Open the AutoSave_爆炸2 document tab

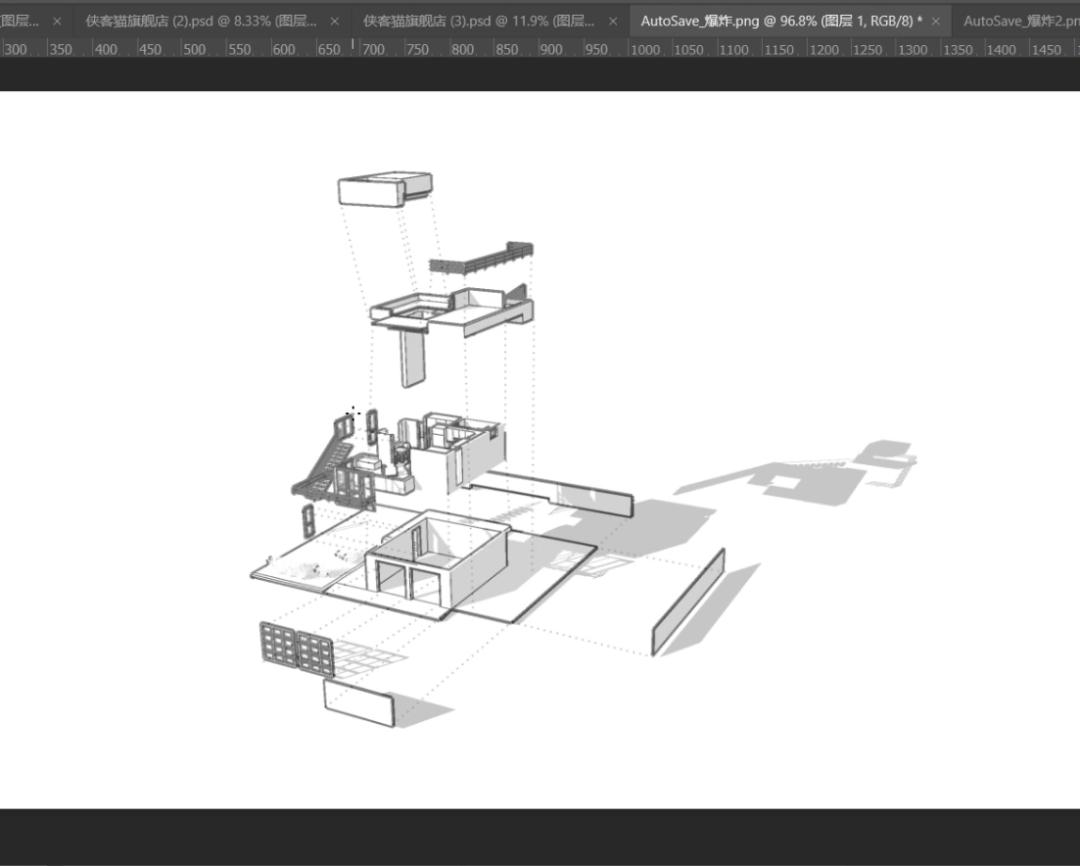(1020, 21)
